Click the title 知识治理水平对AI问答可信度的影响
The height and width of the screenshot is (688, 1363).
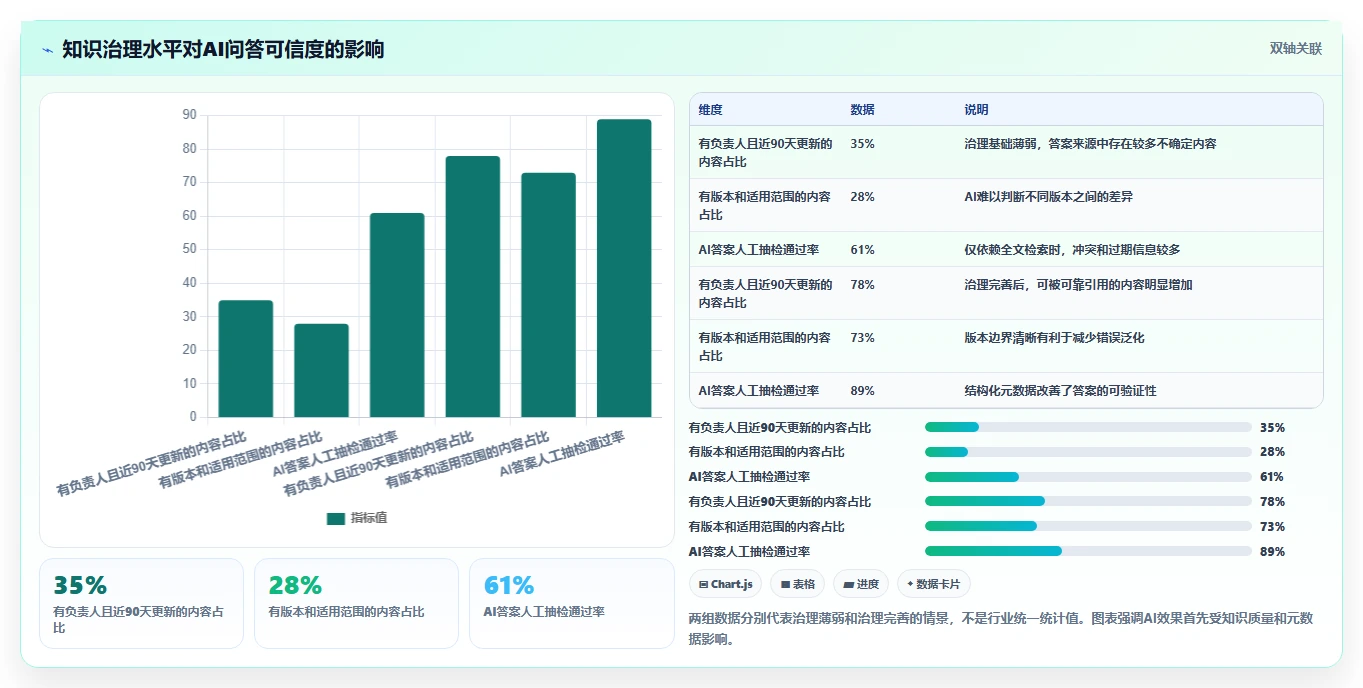[223, 49]
